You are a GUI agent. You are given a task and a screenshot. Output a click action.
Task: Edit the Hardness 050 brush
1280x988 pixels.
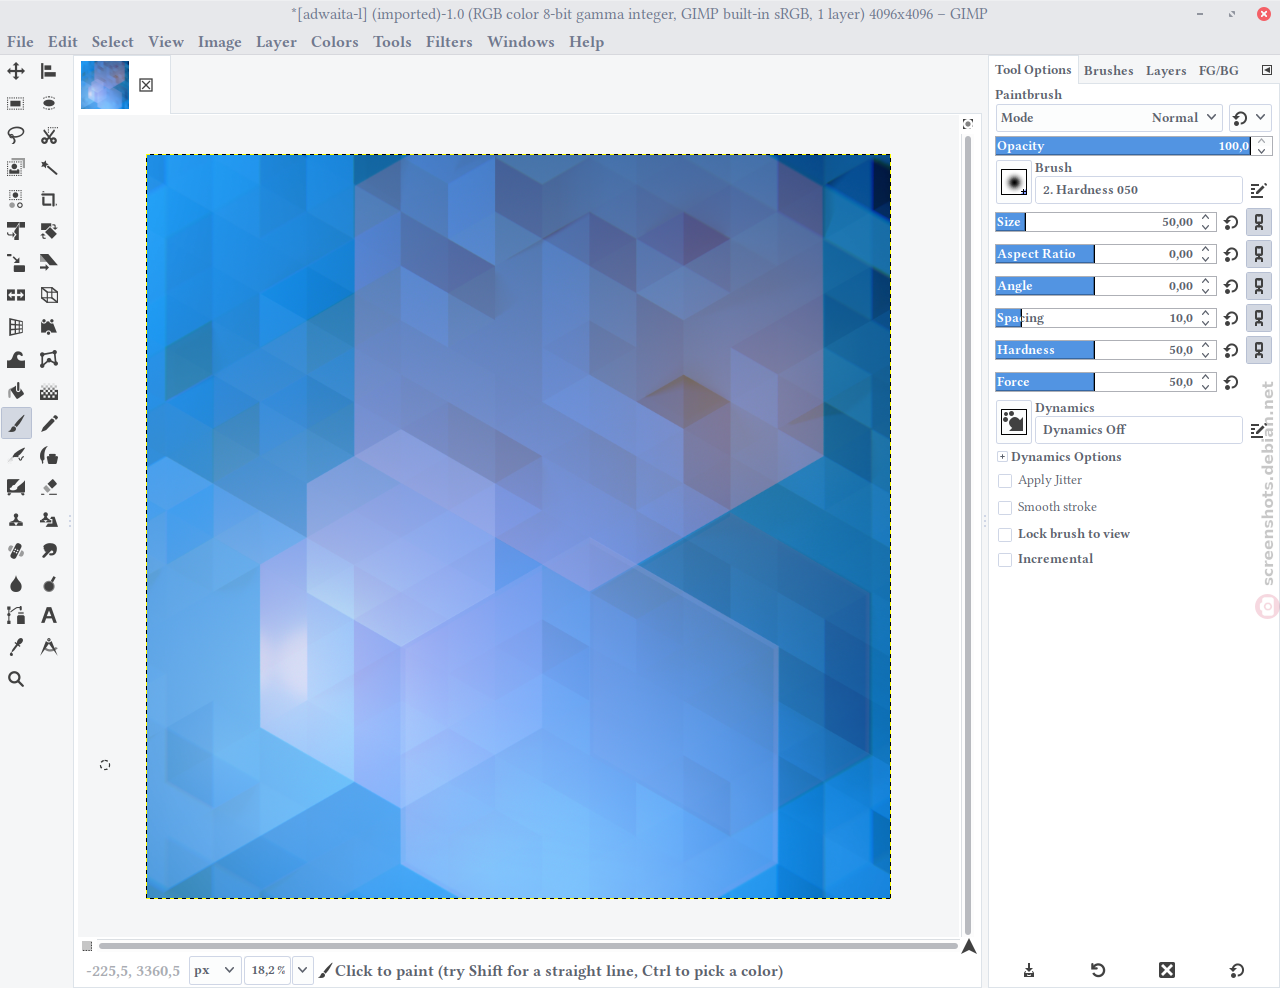click(1258, 190)
